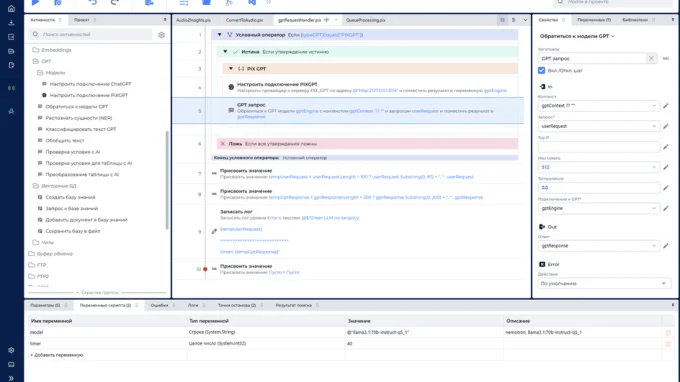
Task: Edit the Top P field with the pencil icon
Action: 666,147
